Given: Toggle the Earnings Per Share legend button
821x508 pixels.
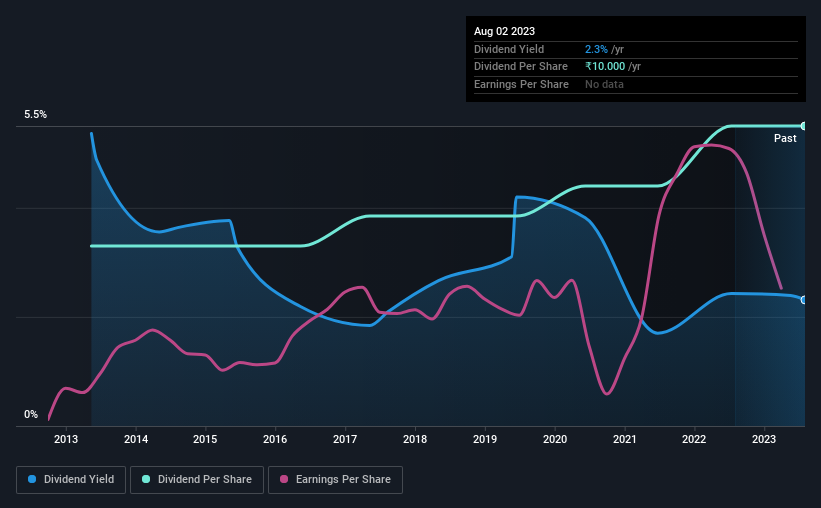Looking at the screenshot, I should [x=335, y=480].
